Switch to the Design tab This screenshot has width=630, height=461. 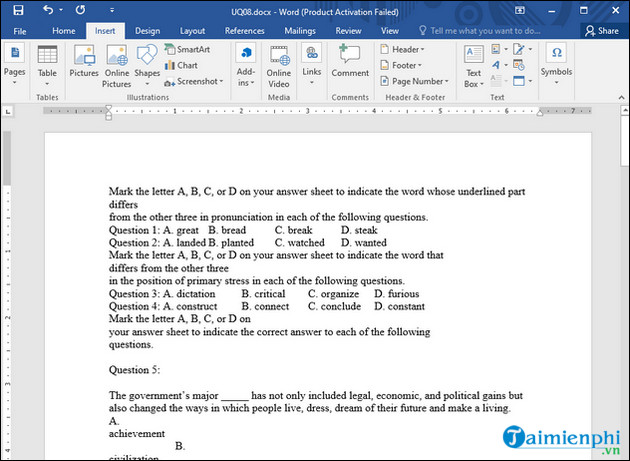coord(147,31)
